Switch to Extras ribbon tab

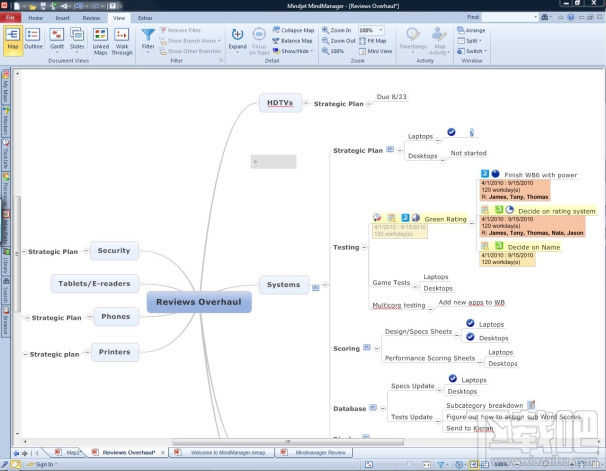click(145, 18)
